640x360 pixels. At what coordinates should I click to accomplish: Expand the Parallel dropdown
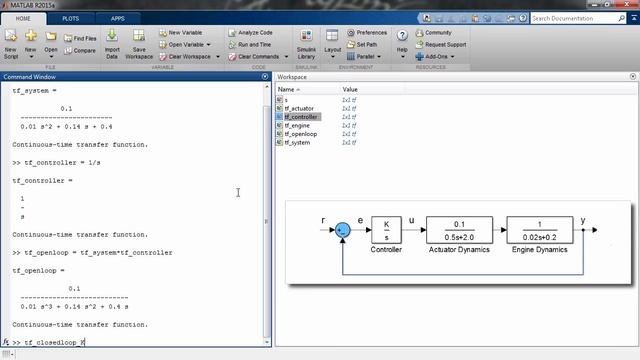click(x=379, y=57)
